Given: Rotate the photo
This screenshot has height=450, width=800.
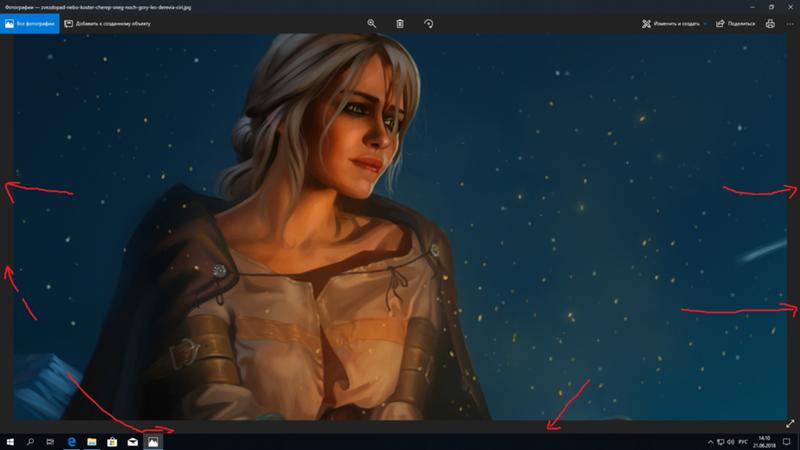Looking at the screenshot, I should (x=429, y=23).
